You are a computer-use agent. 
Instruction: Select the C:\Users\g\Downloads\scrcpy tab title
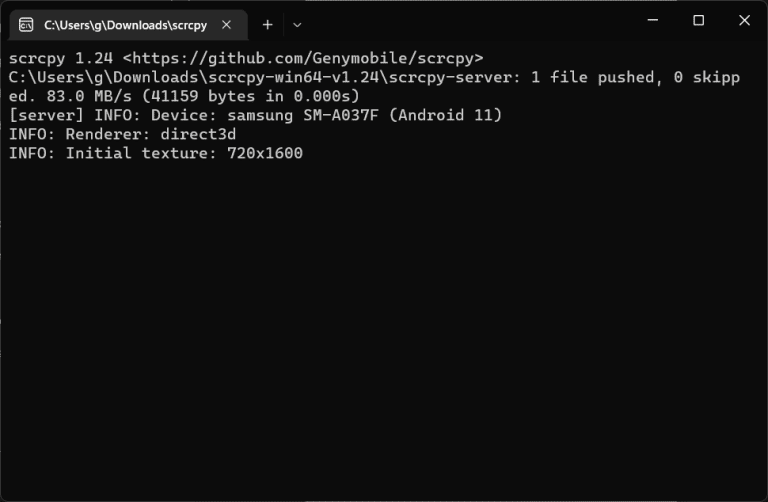(x=125, y=25)
